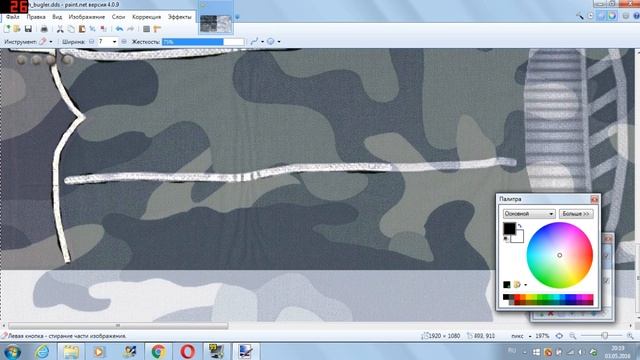Open the Правка menu
Image resolution: width=640 pixels, height=360 pixels.
point(36,17)
